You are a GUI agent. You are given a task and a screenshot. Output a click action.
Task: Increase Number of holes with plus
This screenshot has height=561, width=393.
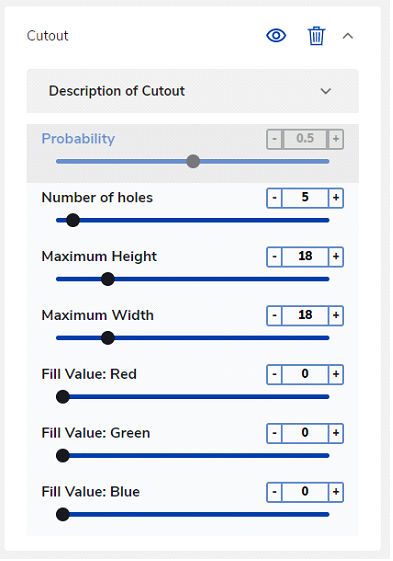336,198
